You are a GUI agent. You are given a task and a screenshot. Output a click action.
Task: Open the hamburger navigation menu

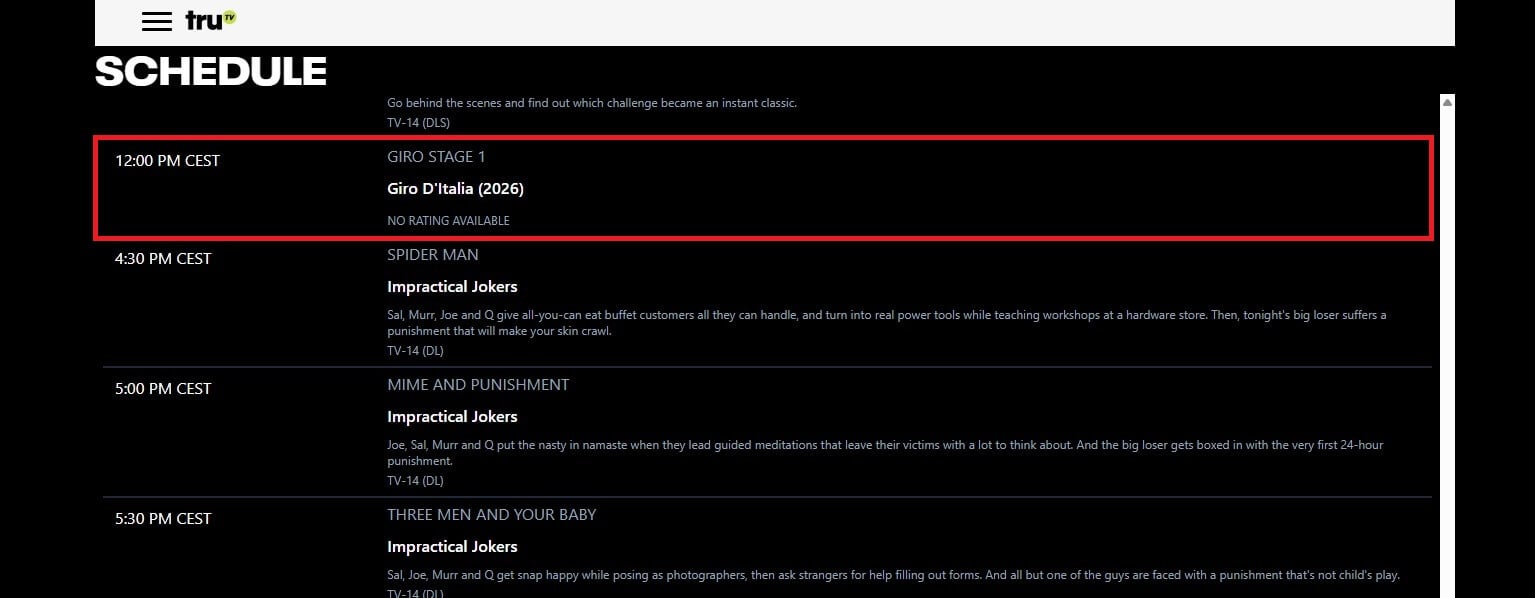point(157,21)
